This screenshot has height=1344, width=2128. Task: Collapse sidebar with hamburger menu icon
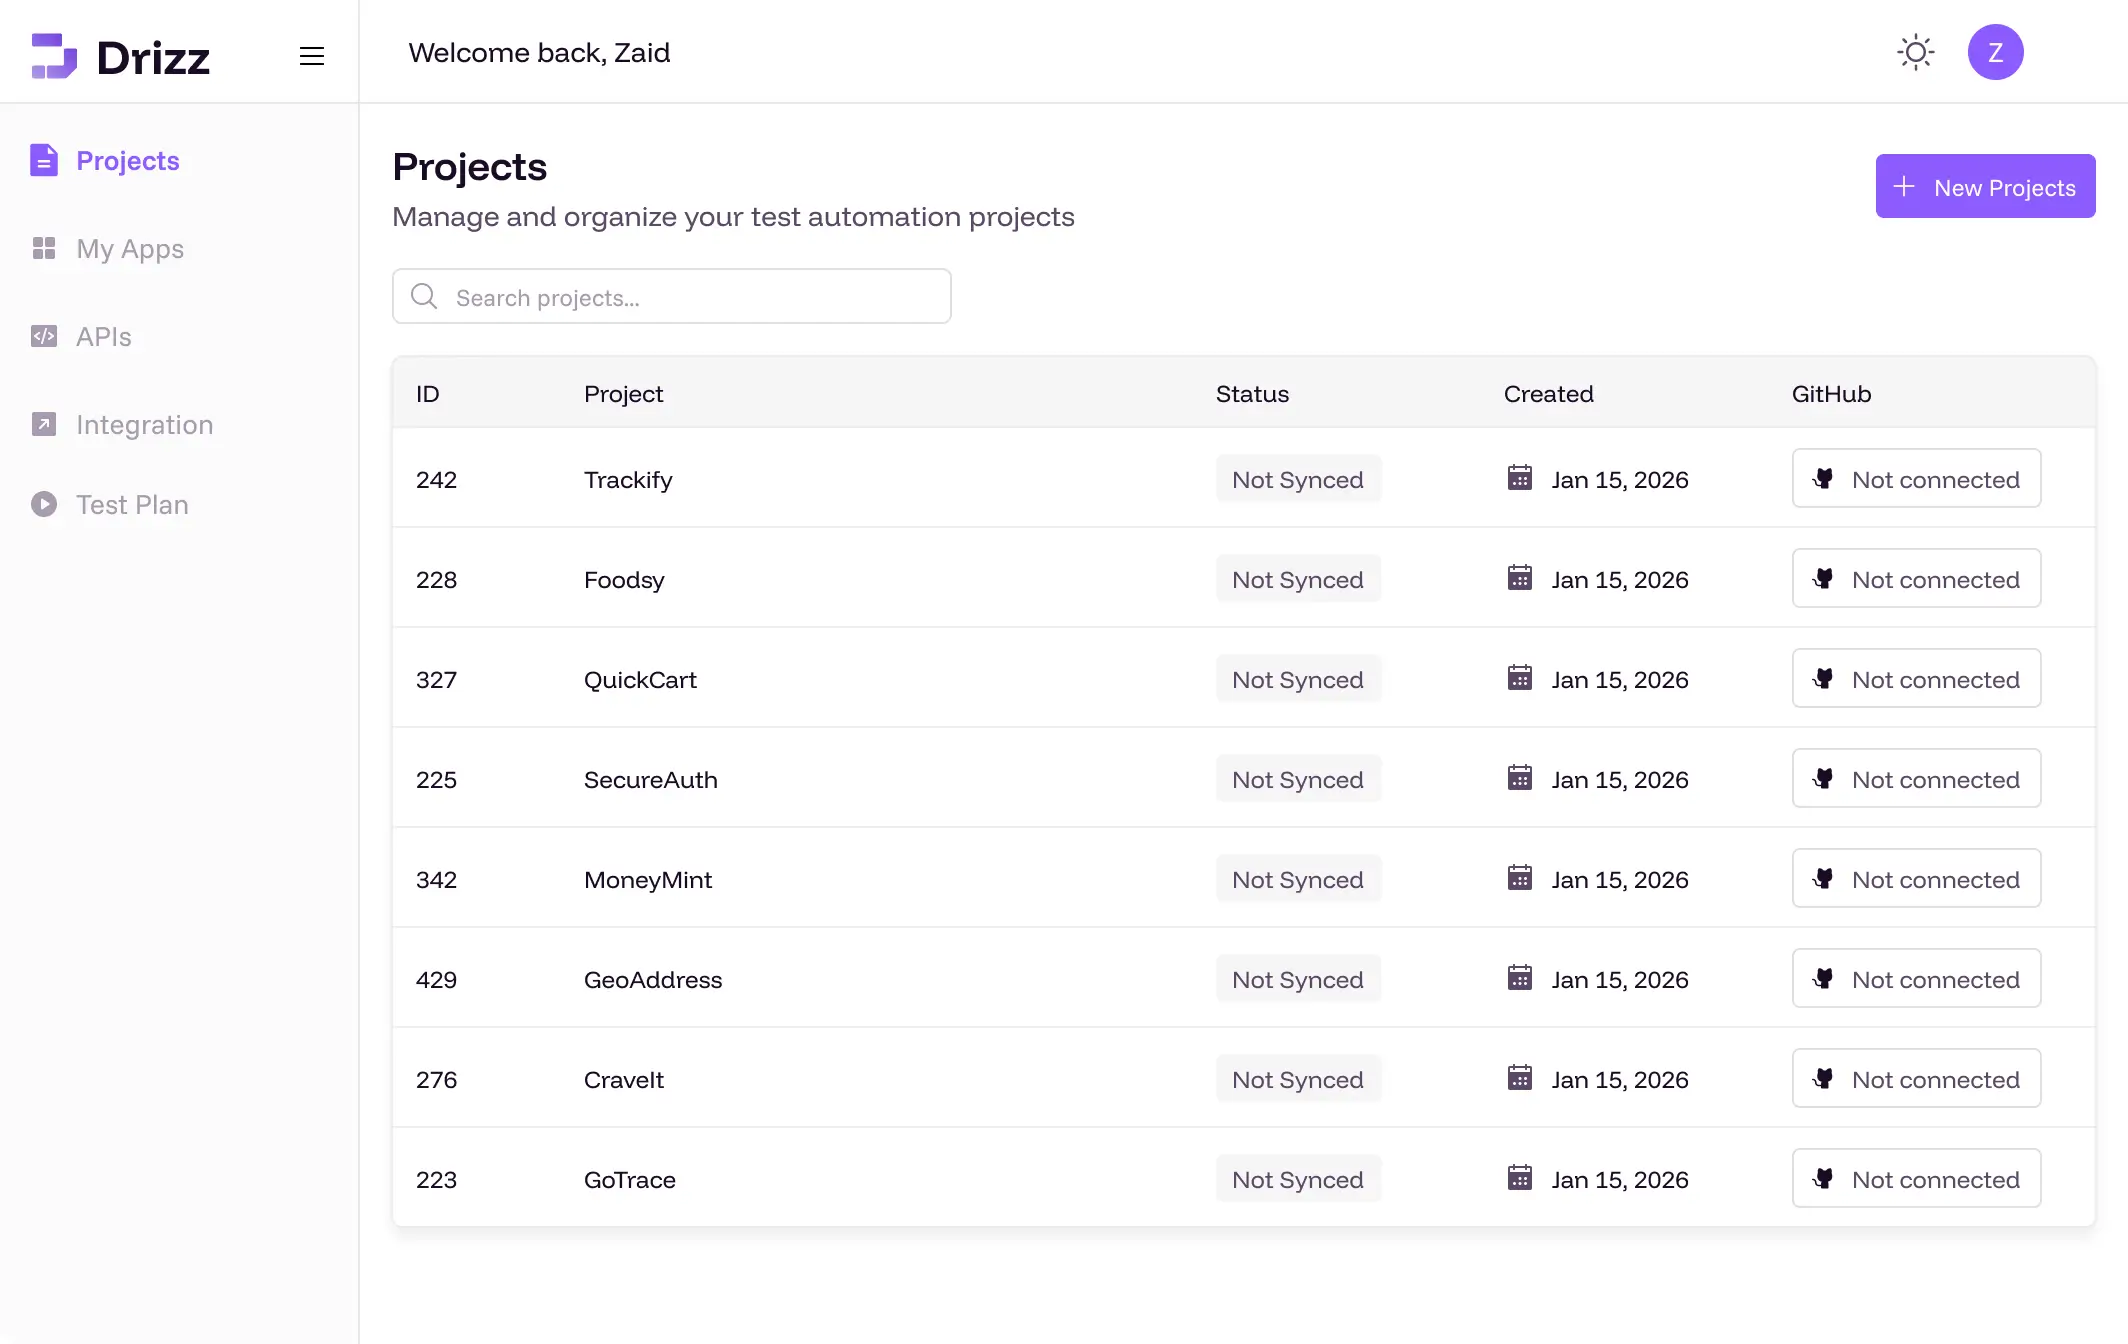tap(312, 56)
